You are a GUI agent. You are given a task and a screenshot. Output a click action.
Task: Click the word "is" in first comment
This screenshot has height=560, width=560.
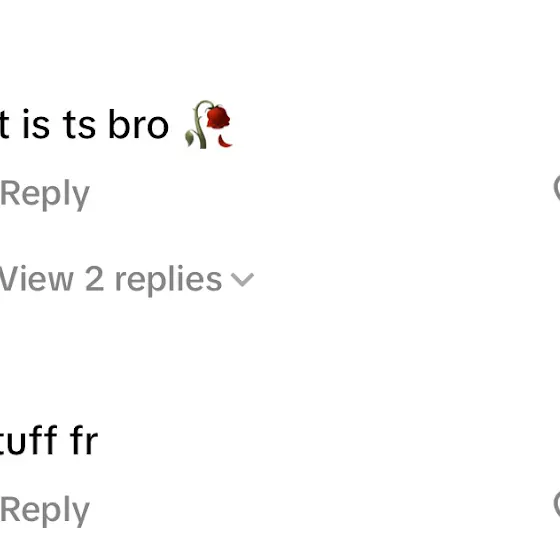point(36,125)
